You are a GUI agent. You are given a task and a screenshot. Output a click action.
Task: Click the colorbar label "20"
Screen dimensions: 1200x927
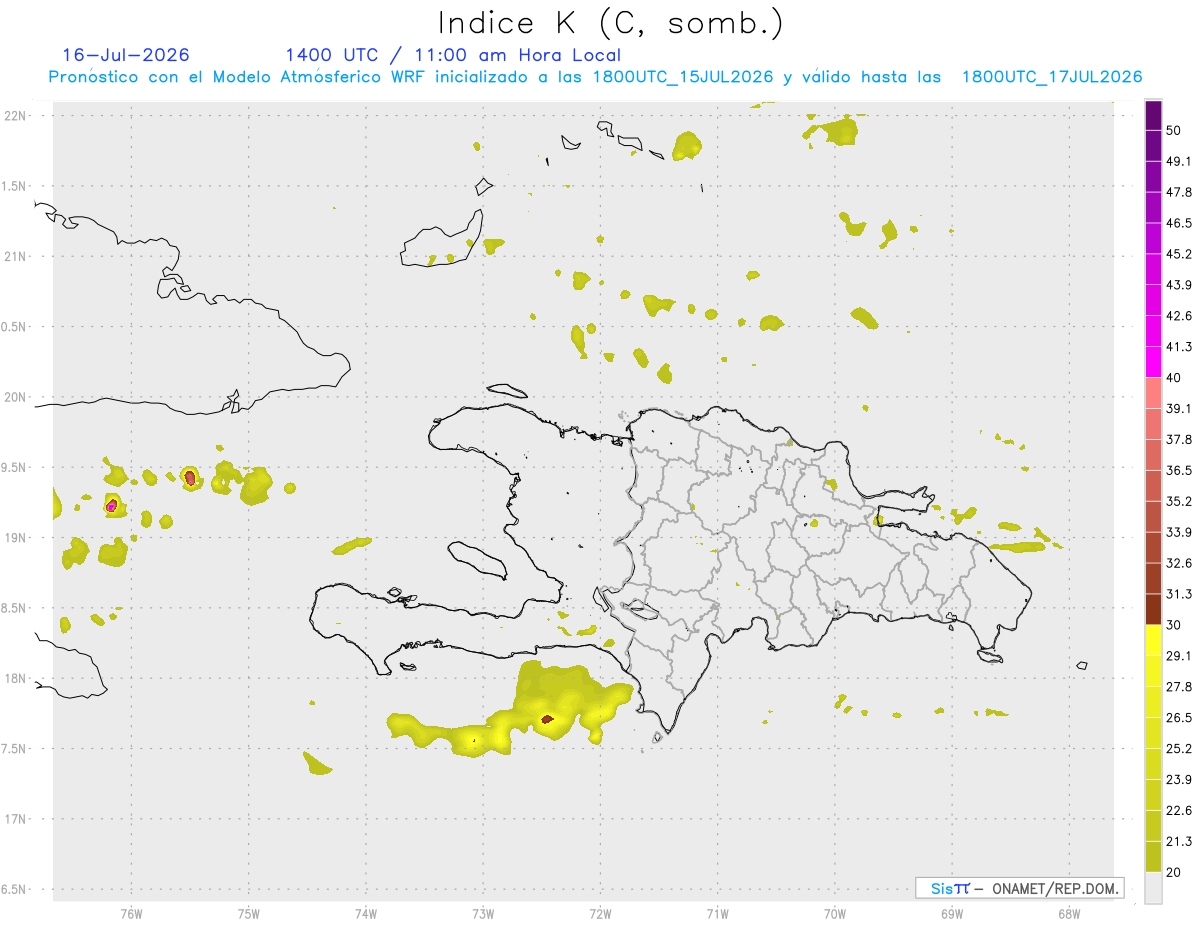tap(1174, 872)
